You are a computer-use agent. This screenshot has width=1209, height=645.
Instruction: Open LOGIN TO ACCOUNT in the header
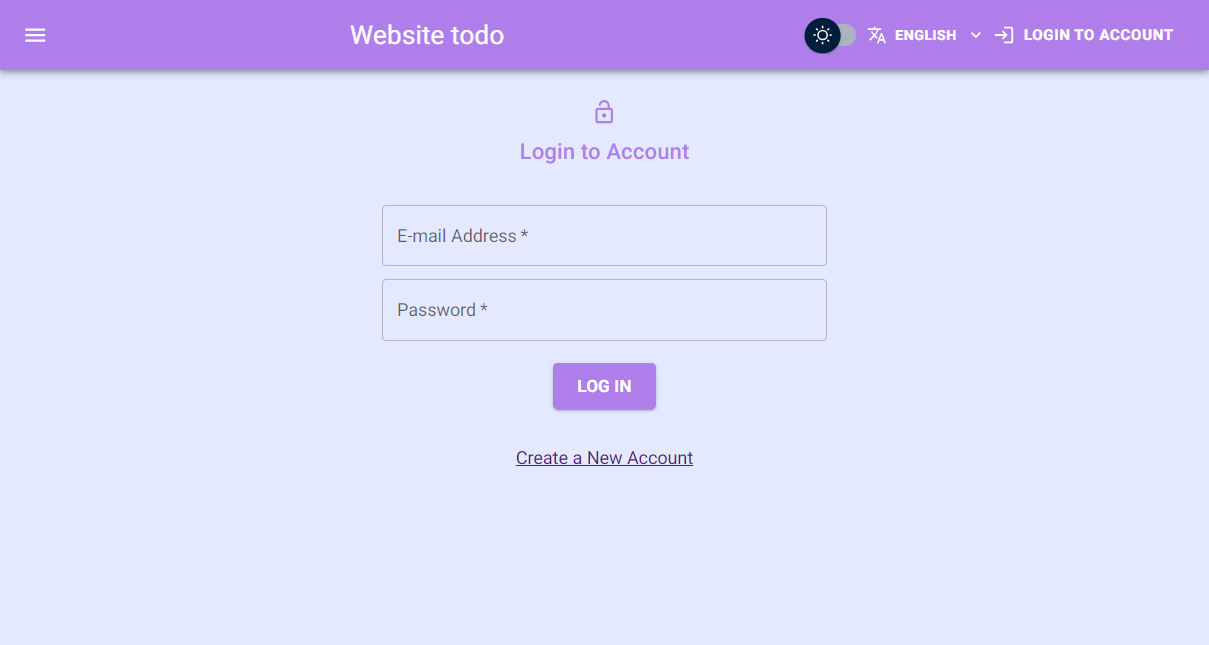tap(1097, 35)
